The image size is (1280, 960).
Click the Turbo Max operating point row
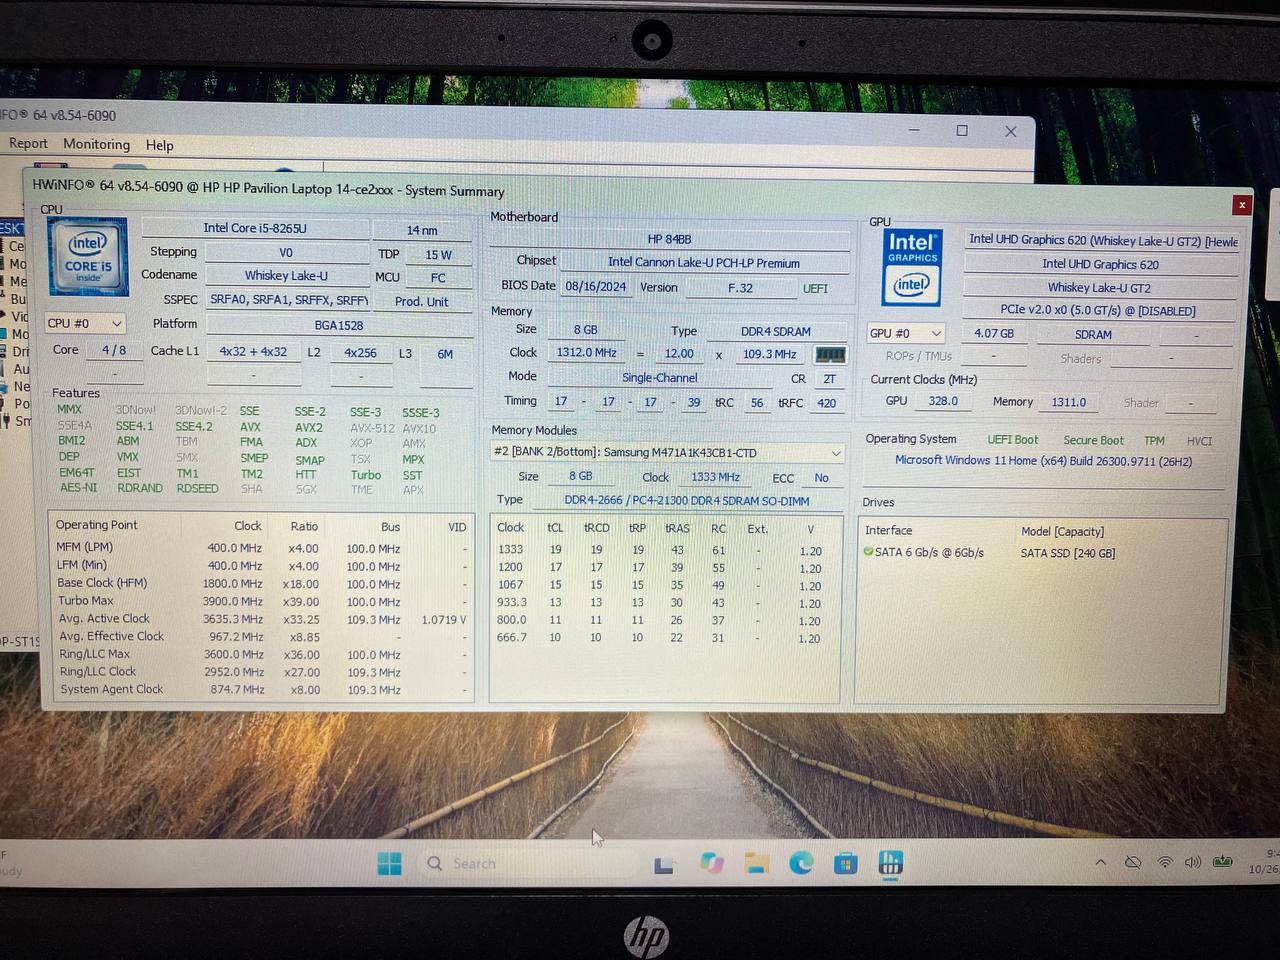tap(260, 601)
